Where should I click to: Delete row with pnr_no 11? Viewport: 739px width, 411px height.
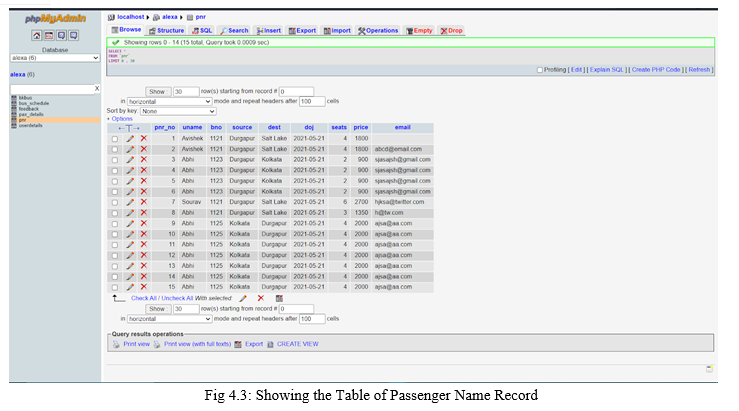[x=144, y=245]
